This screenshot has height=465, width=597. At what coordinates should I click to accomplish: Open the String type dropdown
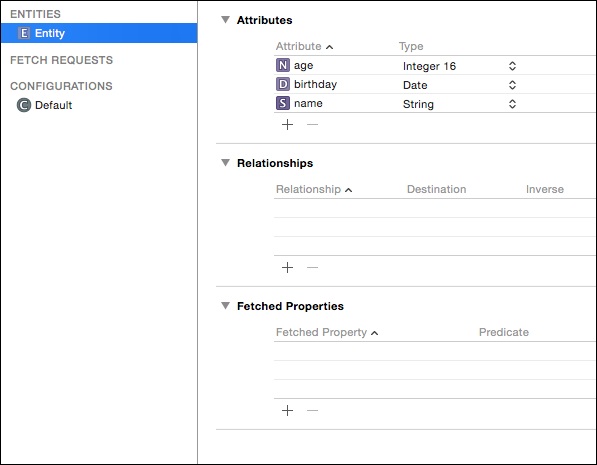[512, 104]
